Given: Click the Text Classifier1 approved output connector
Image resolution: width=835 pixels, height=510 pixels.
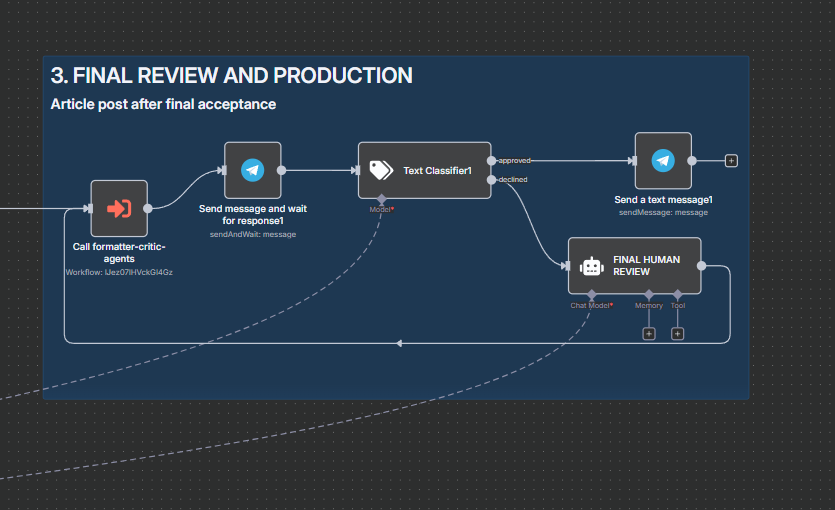Looking at the screenshot, I should pyautogui.click(x=491, y=160).
